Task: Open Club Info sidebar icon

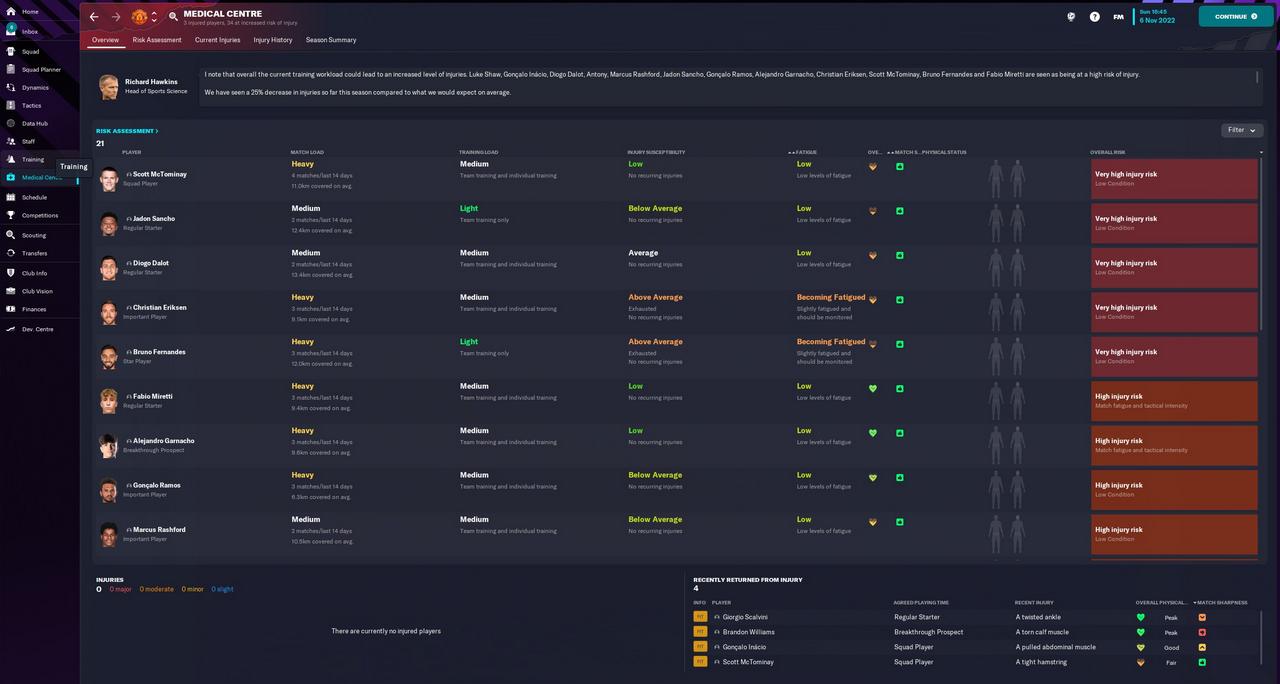Action: pyautogui.click(x=11, y=273)
